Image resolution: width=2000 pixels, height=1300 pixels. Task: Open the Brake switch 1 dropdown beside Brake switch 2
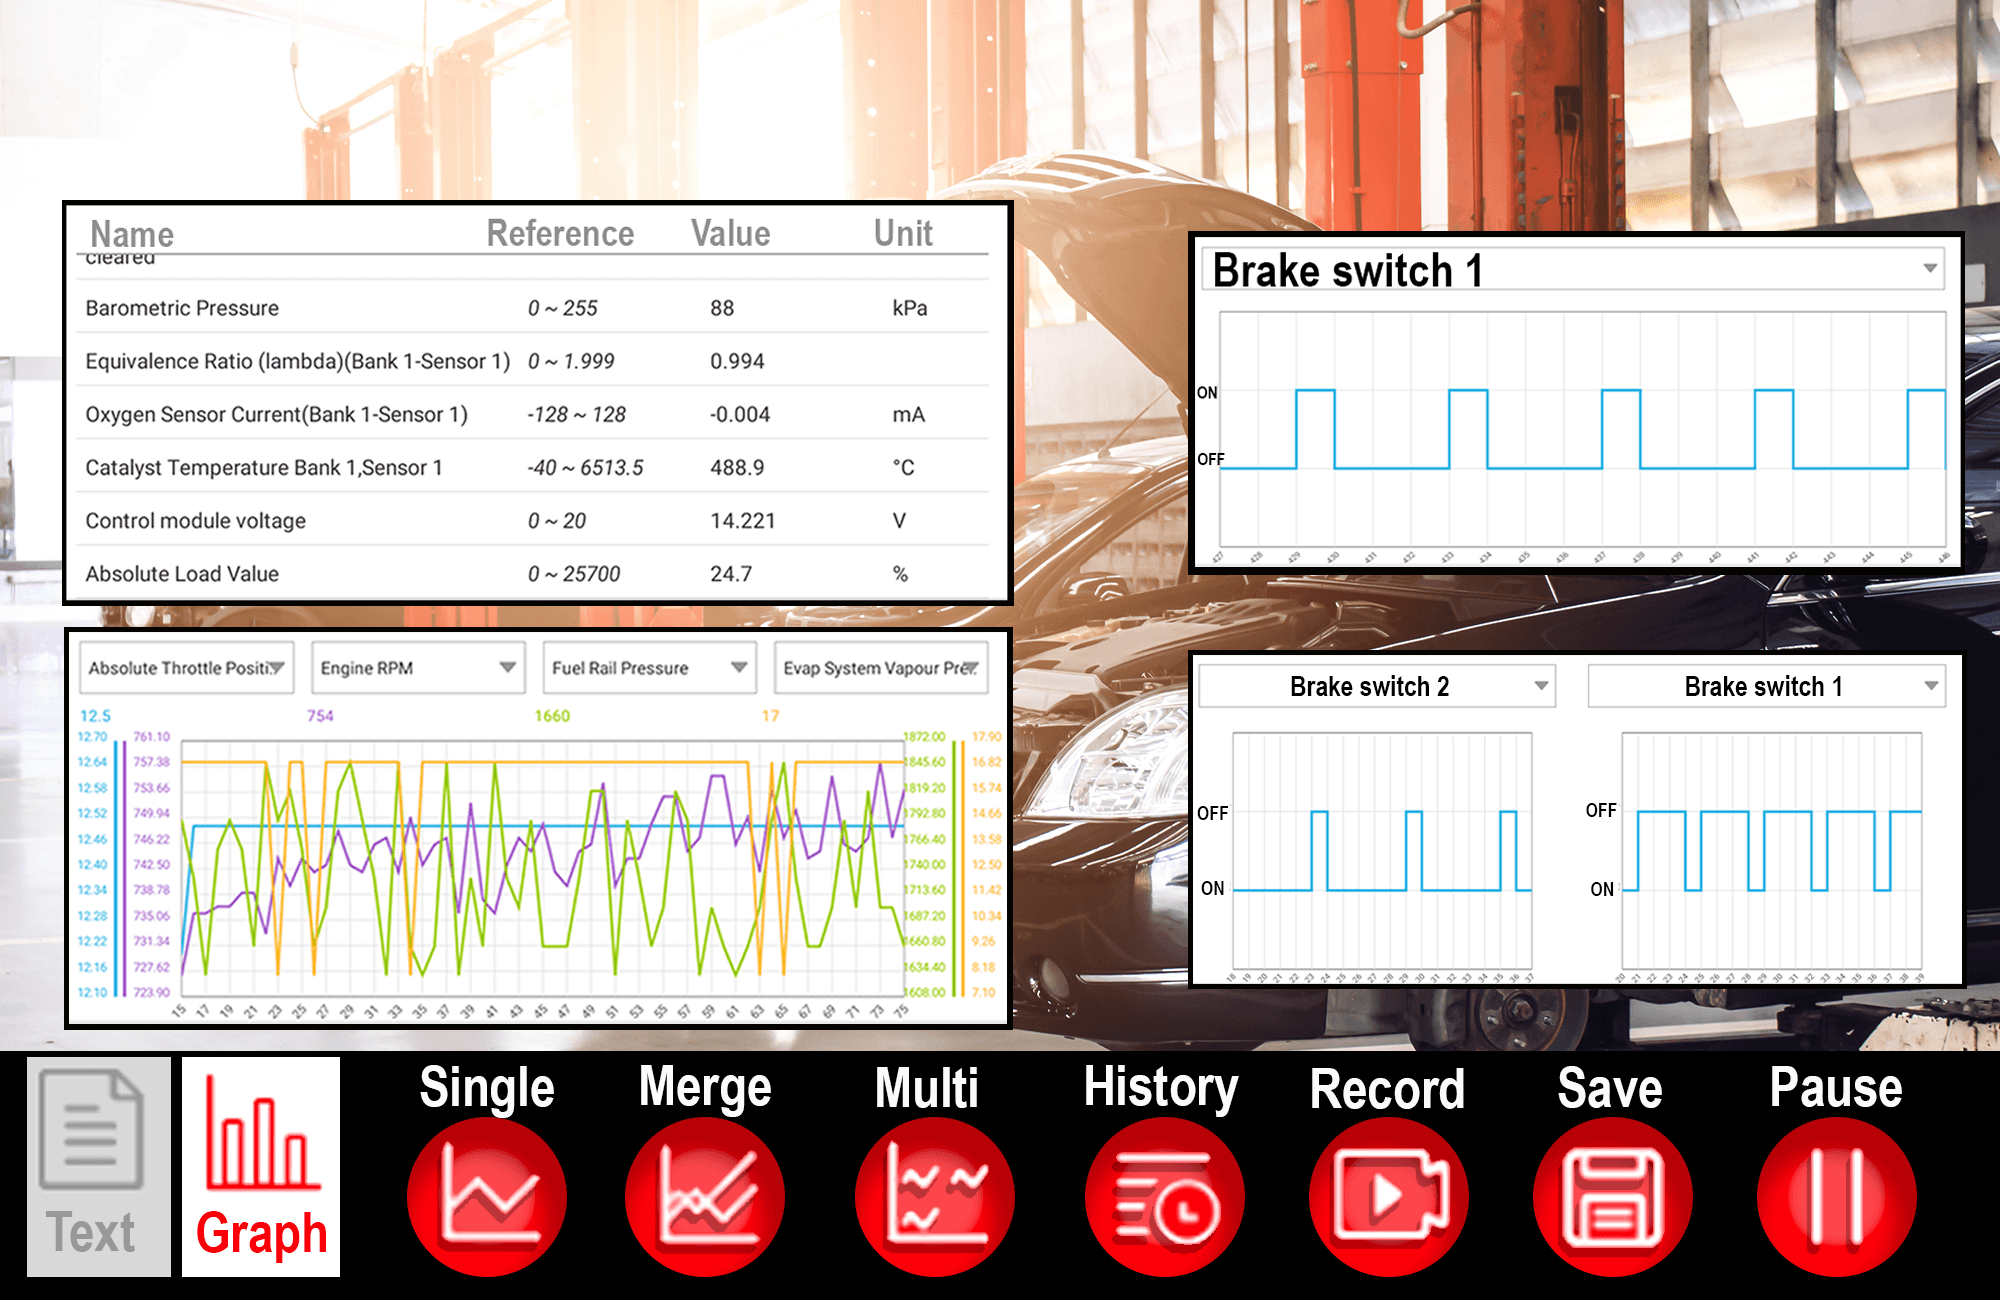tap(1767, 686)
